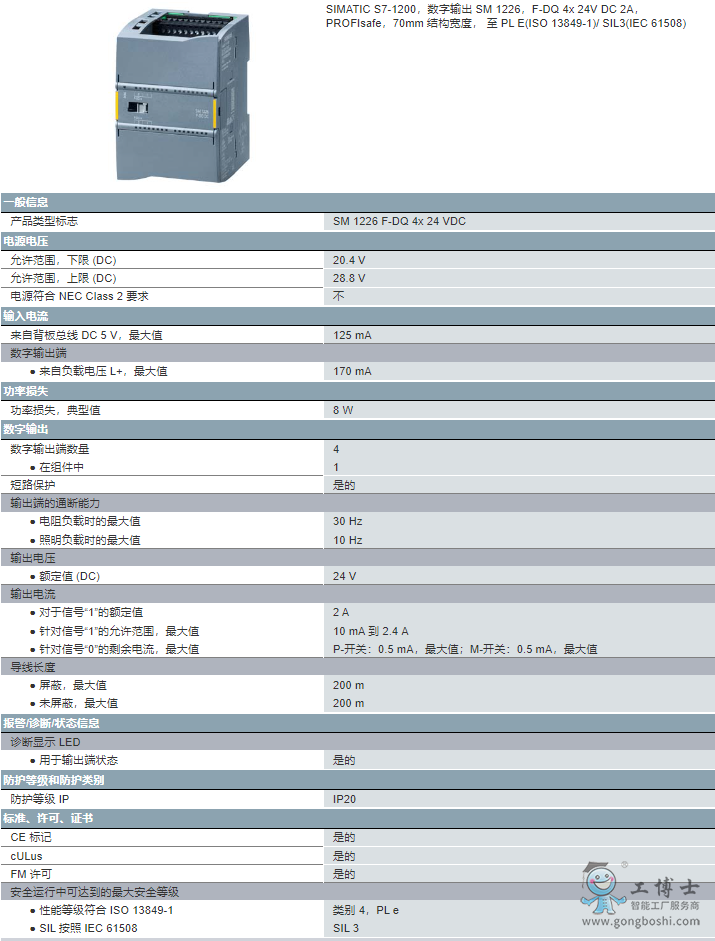Click the 性能等级符合 ISO 13849-1 label
This screenshot has height=941, width=715.
[x=106, y=910]
